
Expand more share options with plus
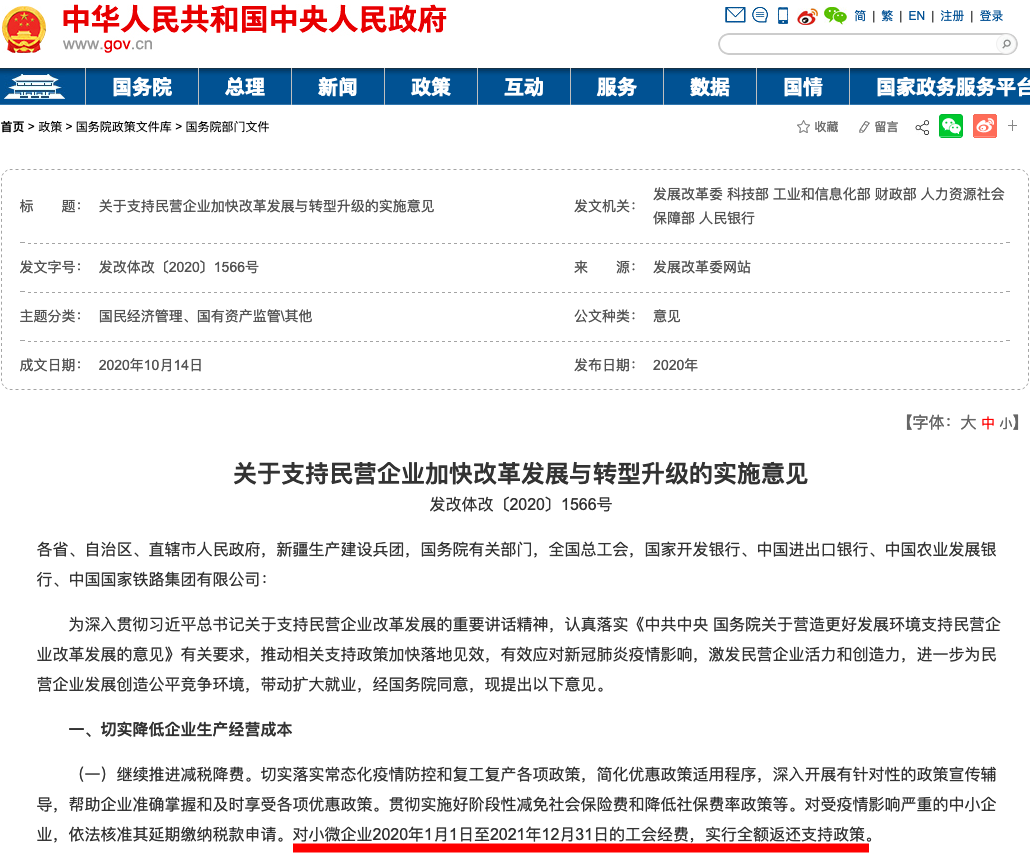click(1013, 126)
